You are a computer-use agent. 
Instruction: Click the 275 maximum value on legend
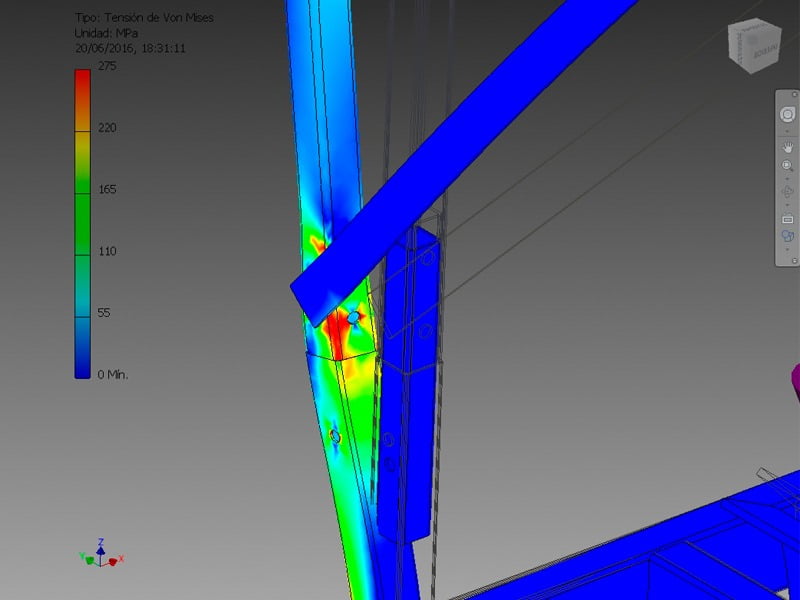tap(108, 67)
